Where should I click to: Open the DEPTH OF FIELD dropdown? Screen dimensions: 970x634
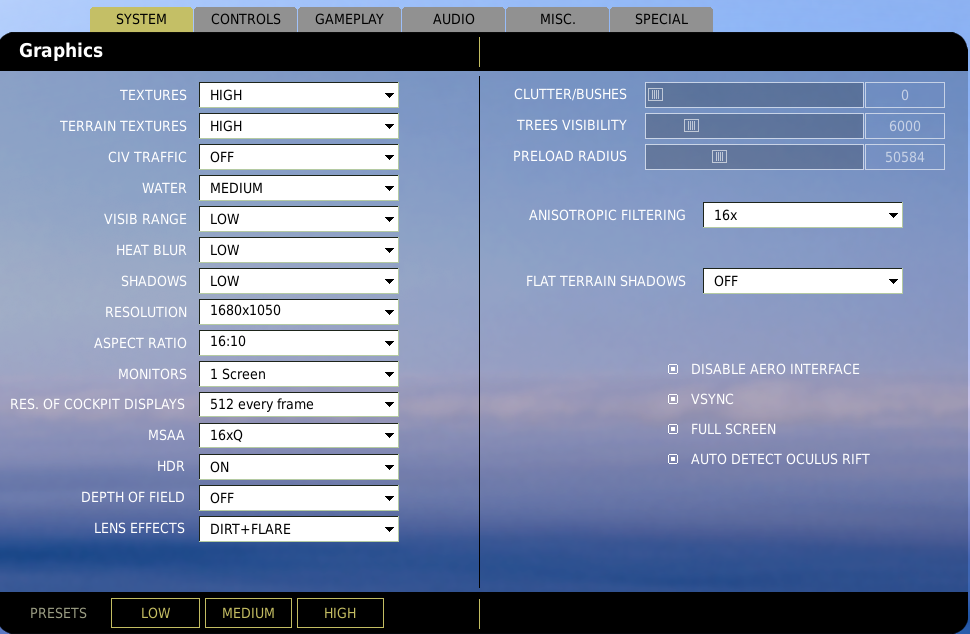click(299, 498)
